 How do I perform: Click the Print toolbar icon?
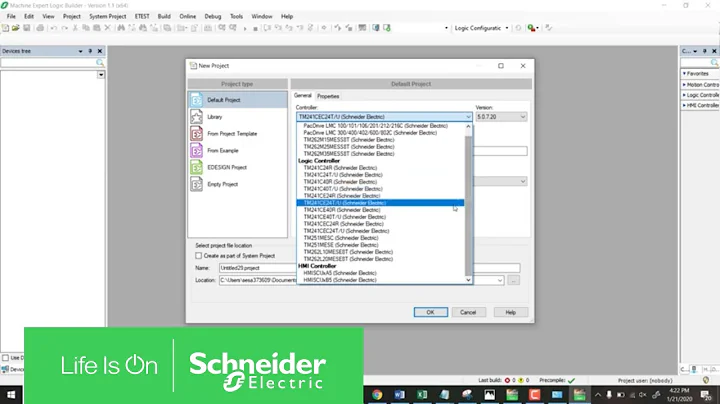point(40,28)
